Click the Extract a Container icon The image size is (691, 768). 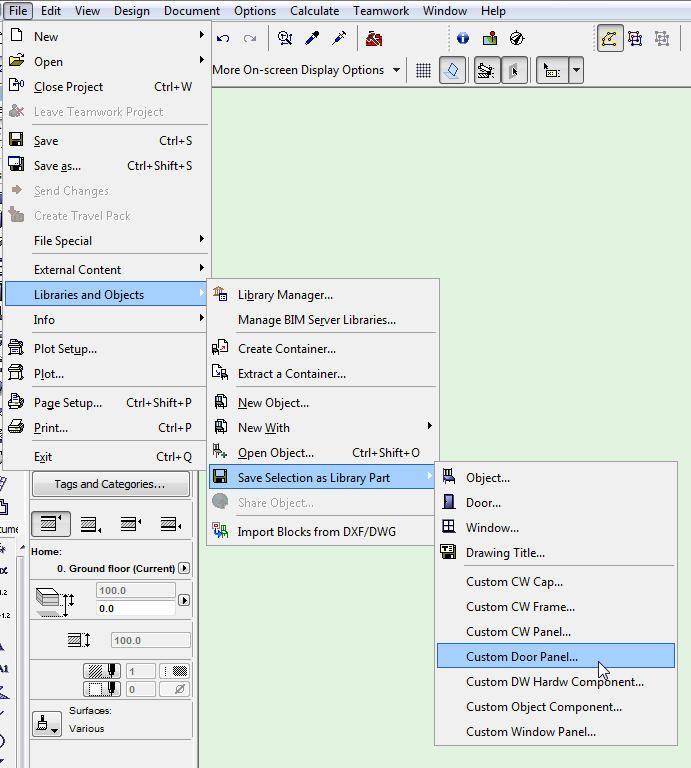(x=220, y=372)
